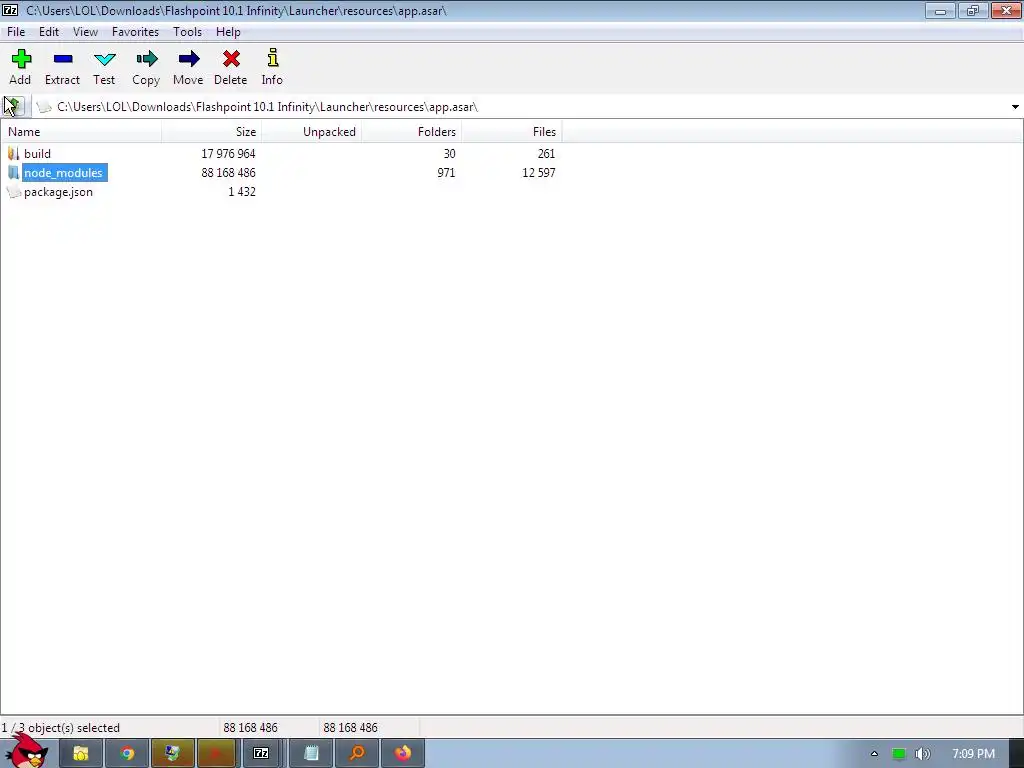This screenshot has height=768, width=1024.
Task: Open the Help menu
Action: click(x=228, y=31)
